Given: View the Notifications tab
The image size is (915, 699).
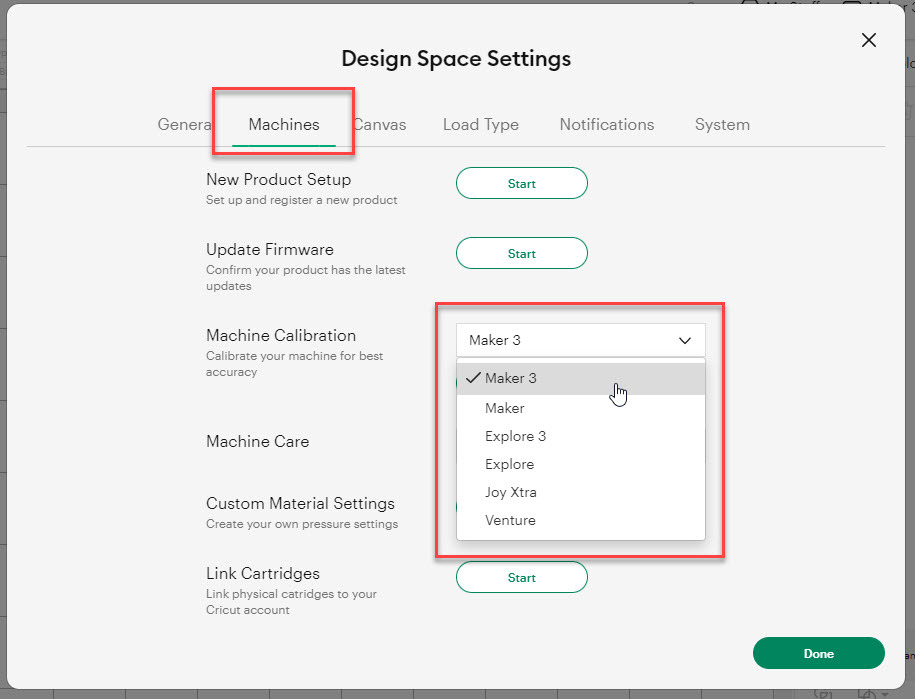Looking at the screenshot, I should pos(606,124).
